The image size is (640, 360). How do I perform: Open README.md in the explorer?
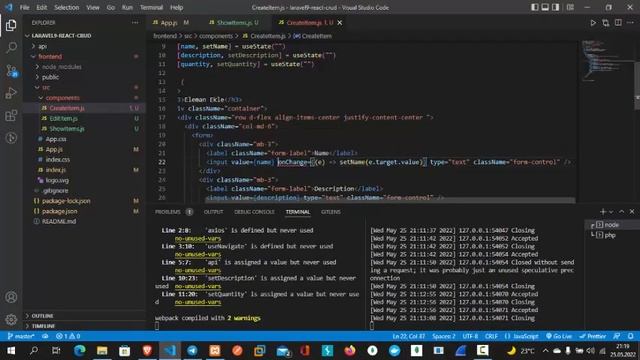(59, 221)
